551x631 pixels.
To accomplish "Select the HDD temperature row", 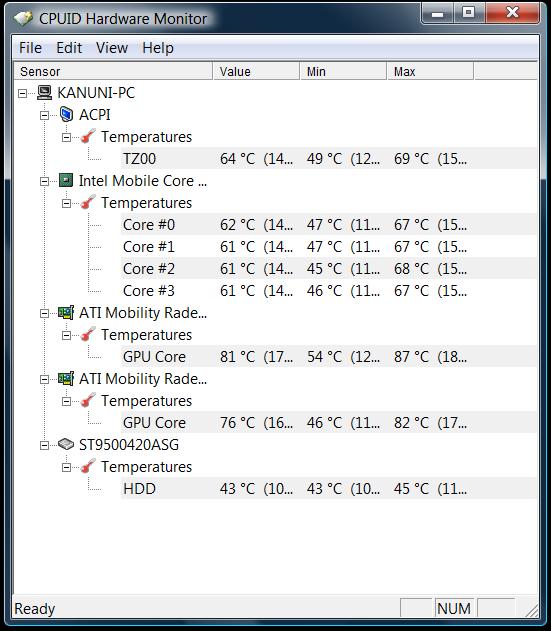I will [x=328, y=488].
